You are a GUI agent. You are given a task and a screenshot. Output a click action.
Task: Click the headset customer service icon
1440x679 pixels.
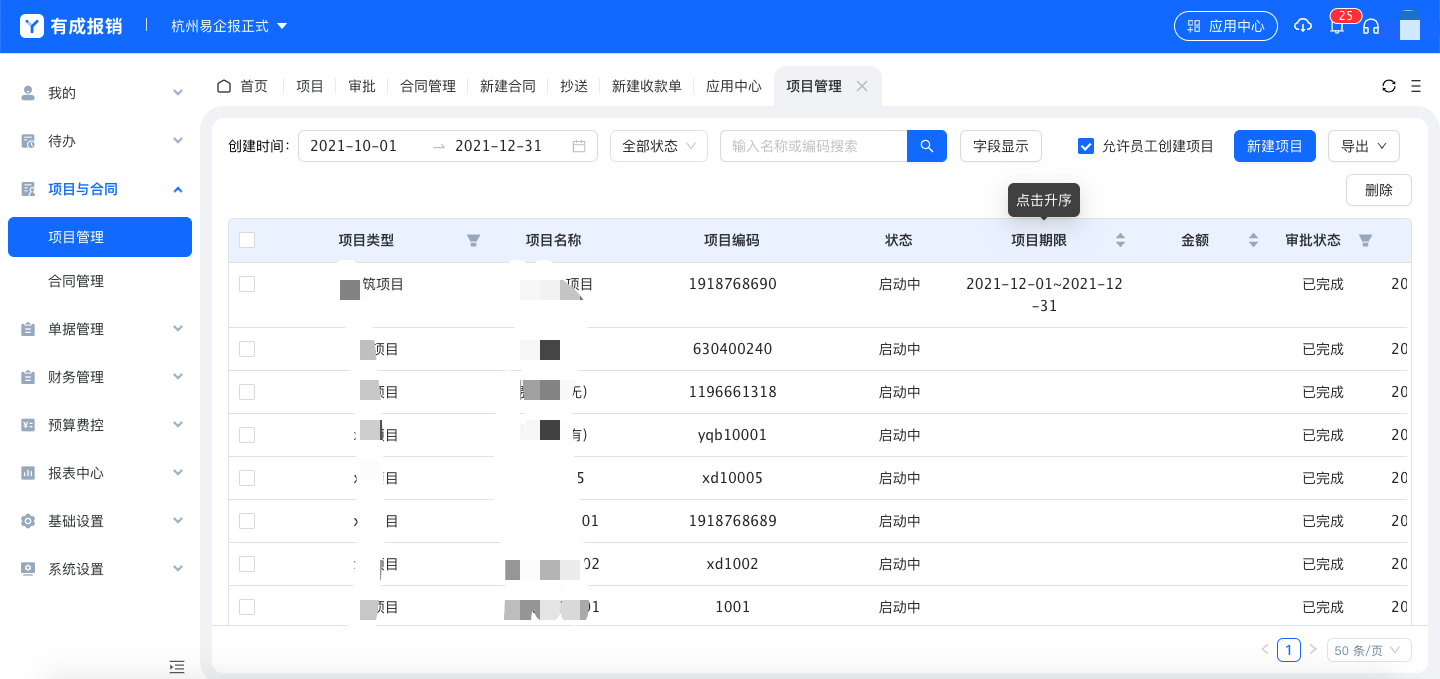1371,26
